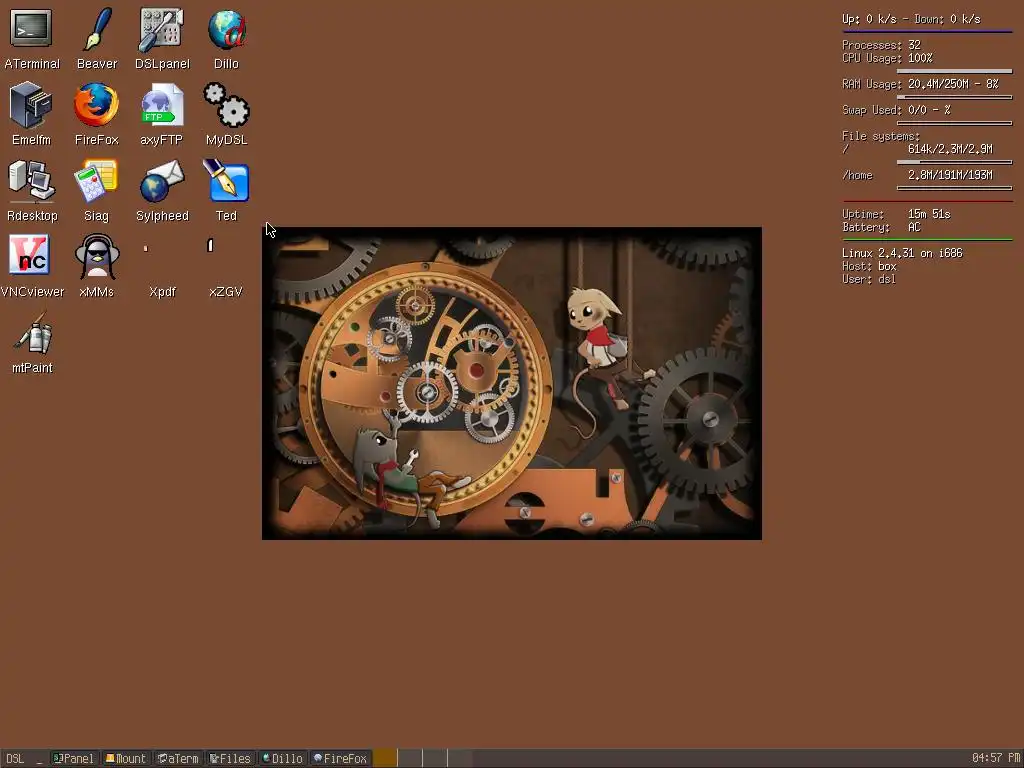Click the CPU Usage progress bar
This screenshot has height=768, width=1024.
pyautogui.click(x=954, y=71)
